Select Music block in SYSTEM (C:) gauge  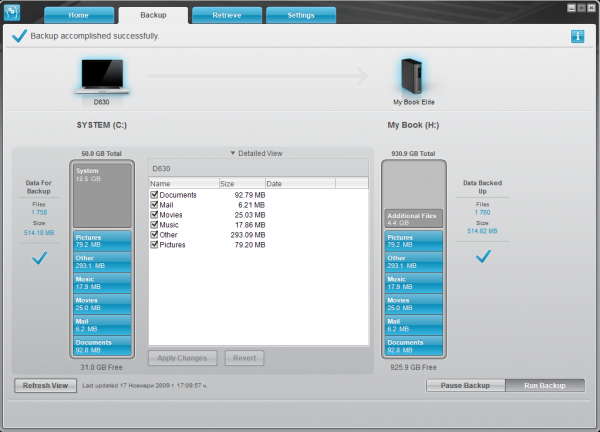click(102, 283)
